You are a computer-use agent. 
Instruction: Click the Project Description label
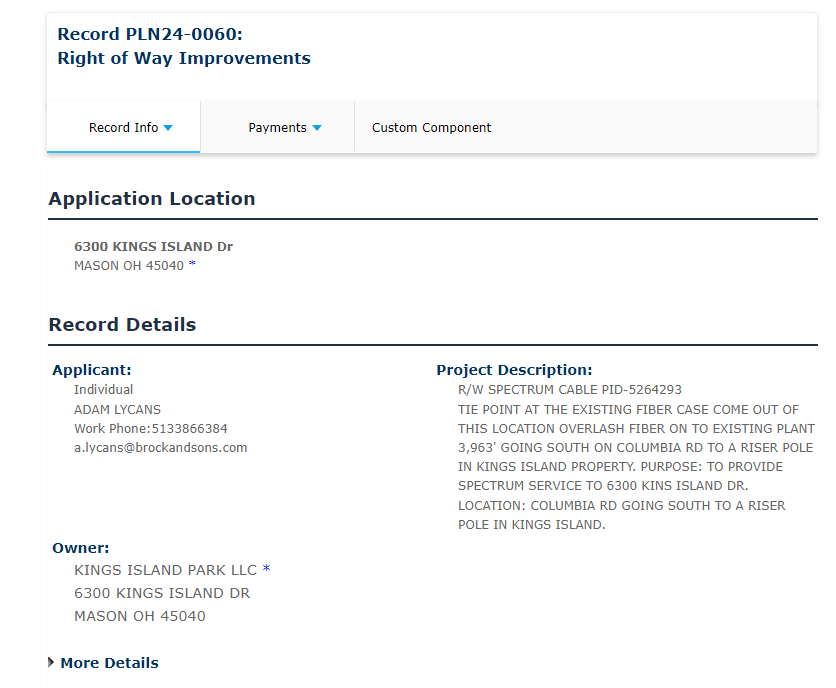[514, 370]
